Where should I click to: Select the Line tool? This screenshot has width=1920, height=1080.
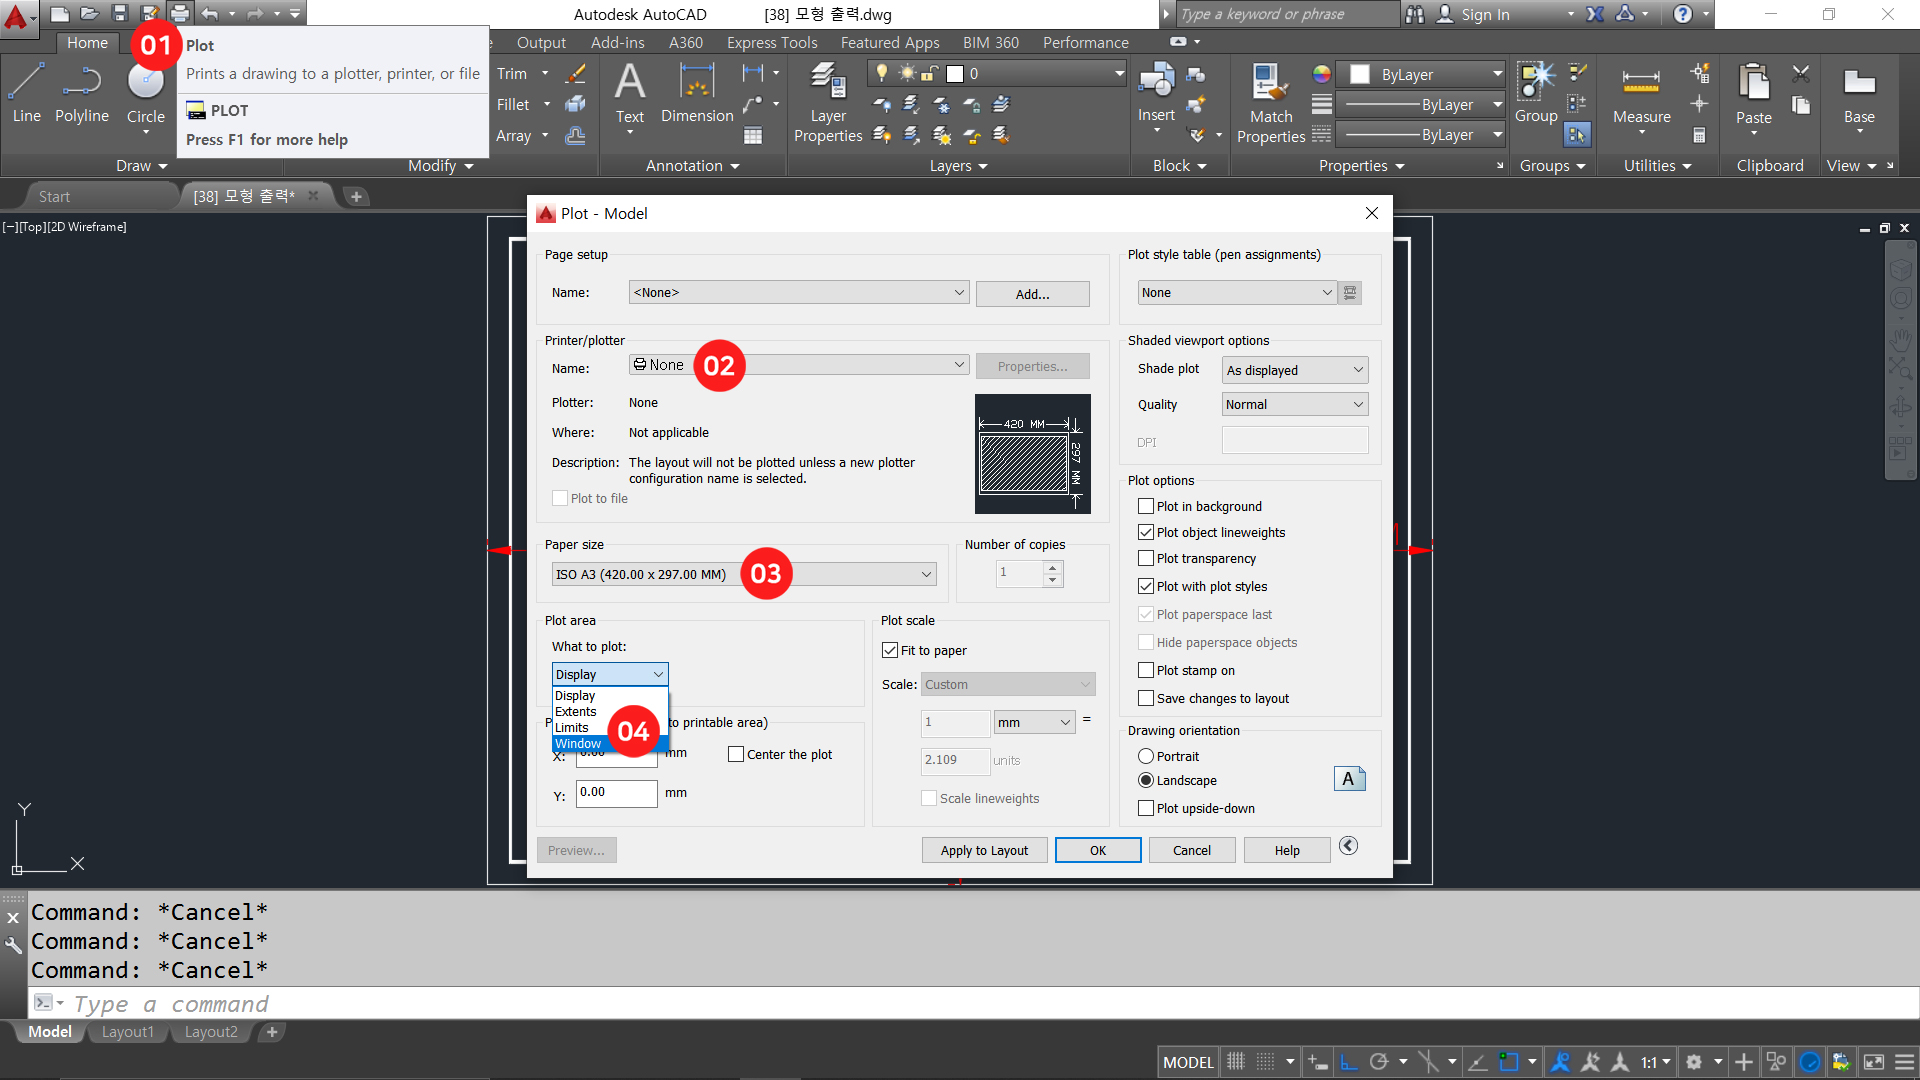(x=26, y=92)
